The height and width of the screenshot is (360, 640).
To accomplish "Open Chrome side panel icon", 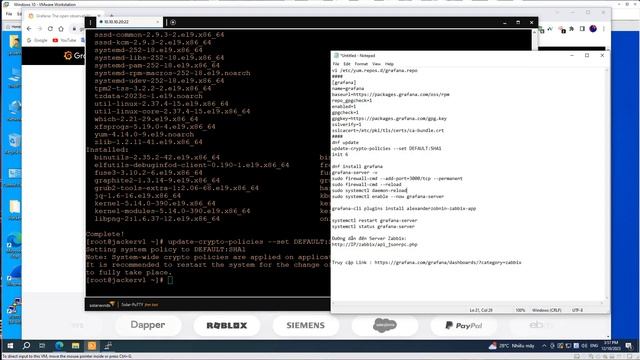I will click(x=582, y=29).
